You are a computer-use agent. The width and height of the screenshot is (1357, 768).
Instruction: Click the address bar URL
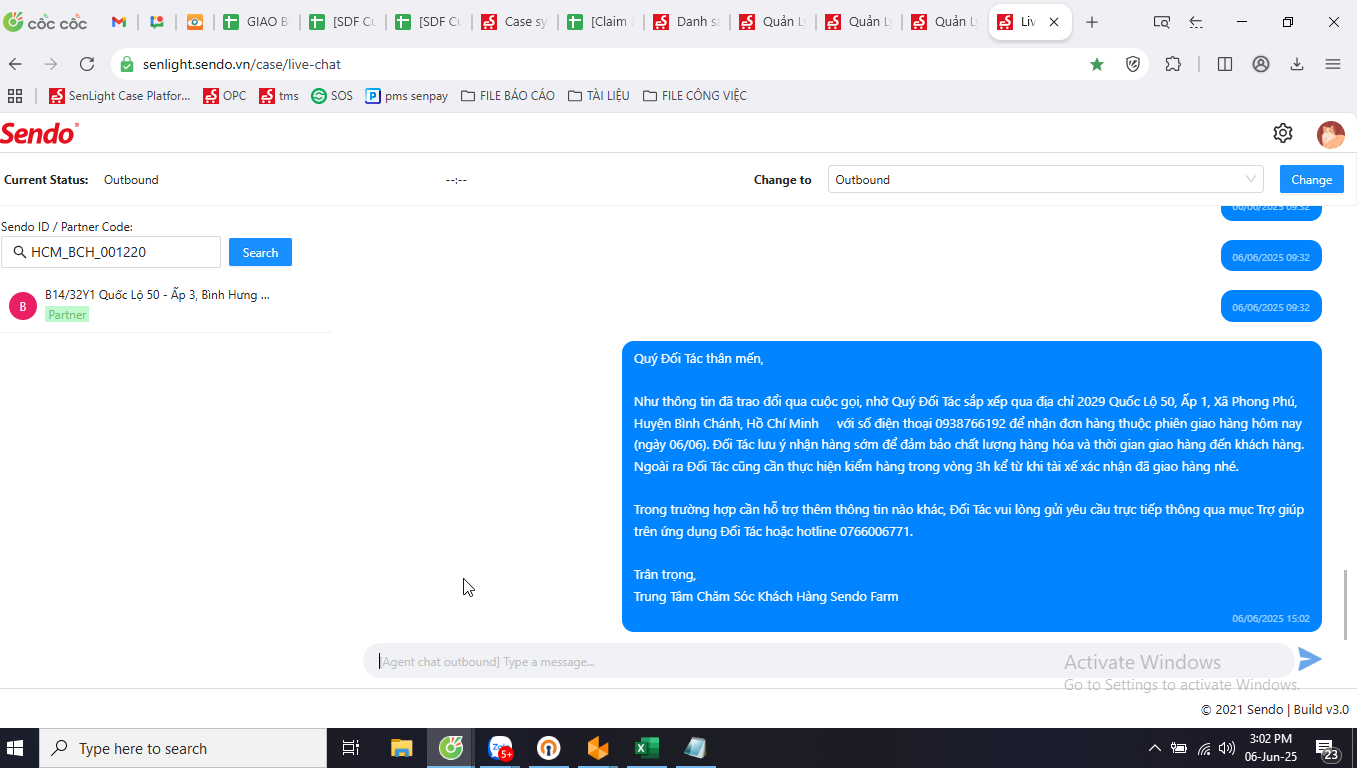242,64
